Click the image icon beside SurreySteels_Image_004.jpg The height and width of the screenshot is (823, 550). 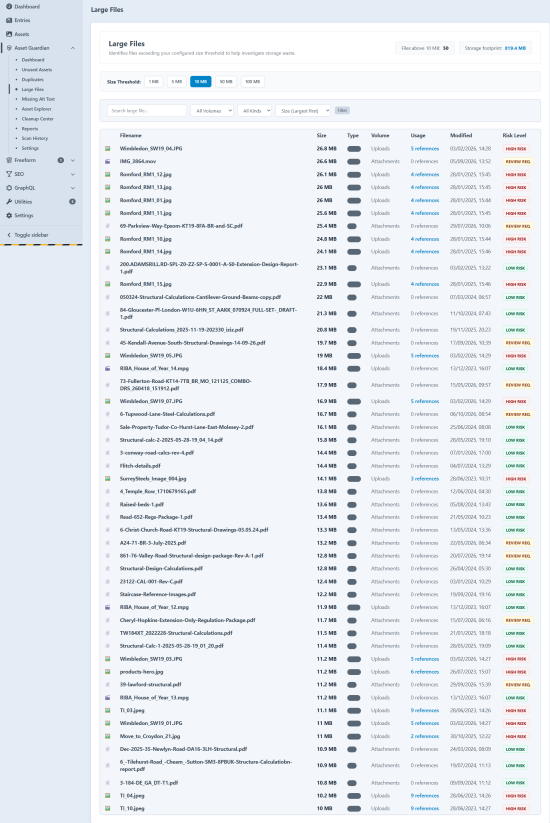point(108,479)
